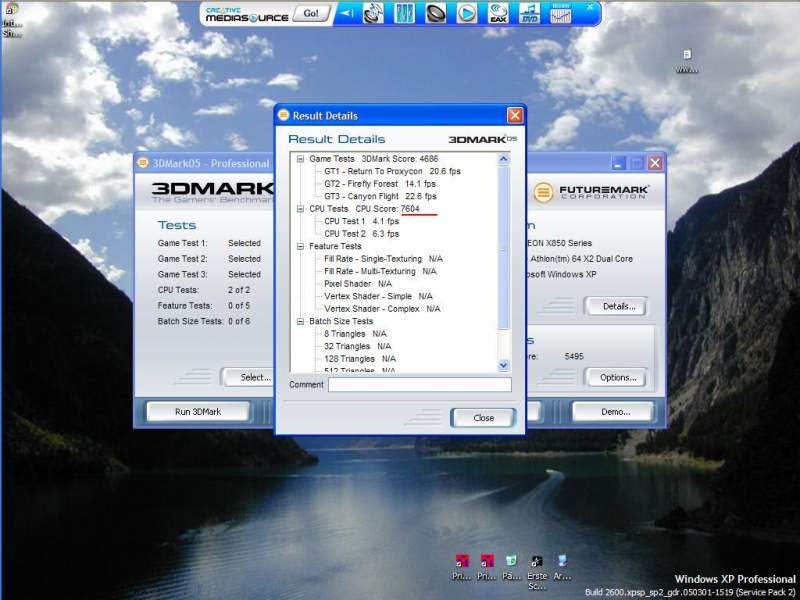Select Vertex Shader - Simple row
800x600 pixels.
(378, 296)
